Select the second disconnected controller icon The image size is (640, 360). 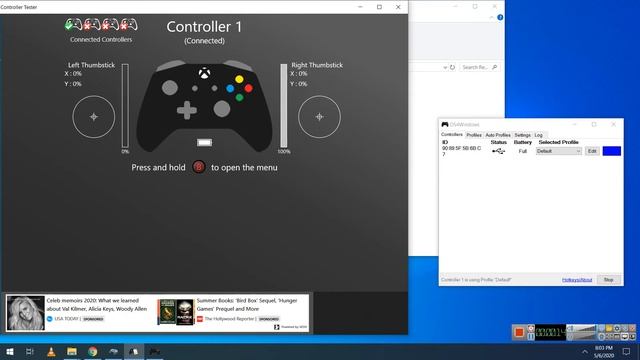[x=92, y=25]
